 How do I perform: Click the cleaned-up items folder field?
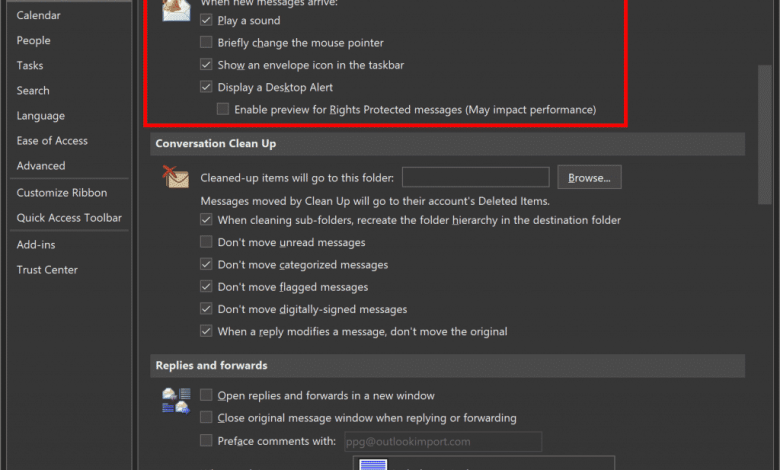476,178
